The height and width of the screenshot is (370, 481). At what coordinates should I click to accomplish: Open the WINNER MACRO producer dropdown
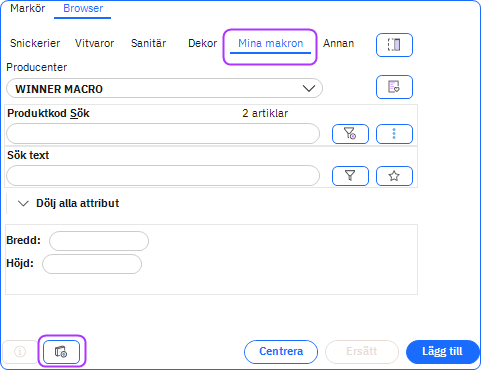tap(164, 89)
